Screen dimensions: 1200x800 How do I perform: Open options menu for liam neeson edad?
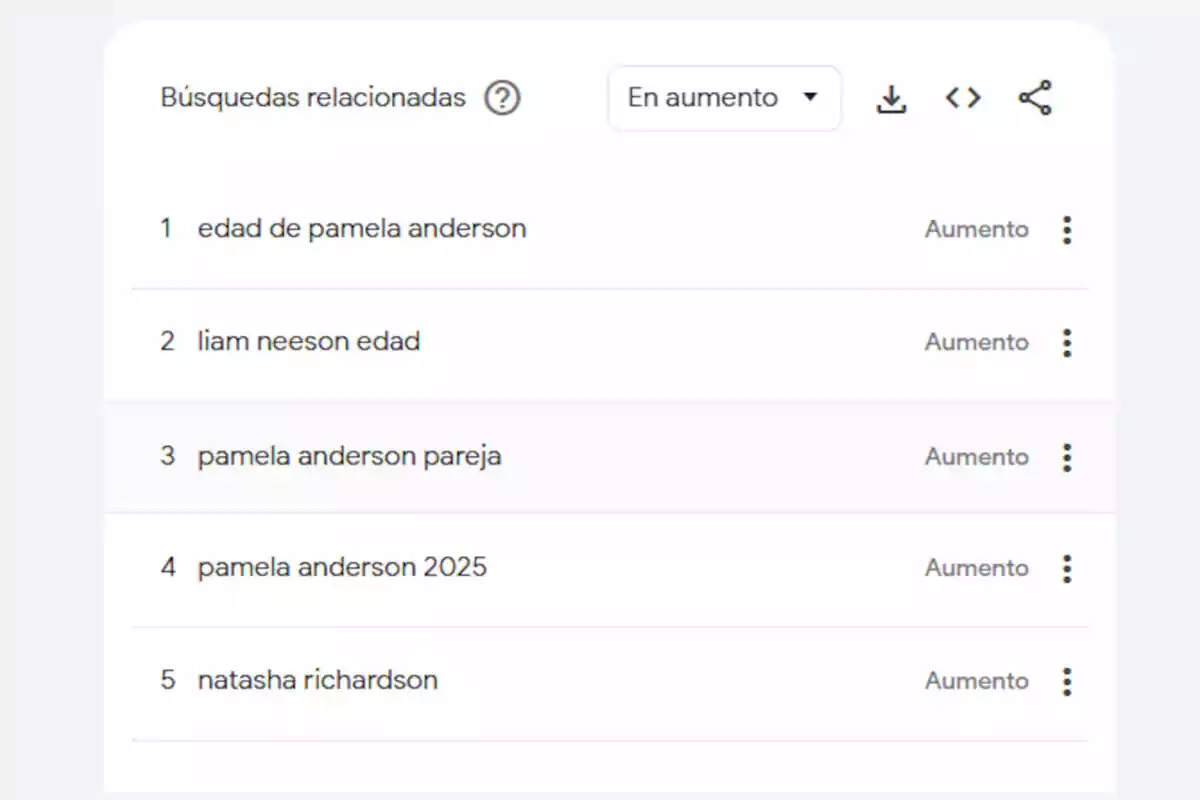click(x=1067, y=343)
